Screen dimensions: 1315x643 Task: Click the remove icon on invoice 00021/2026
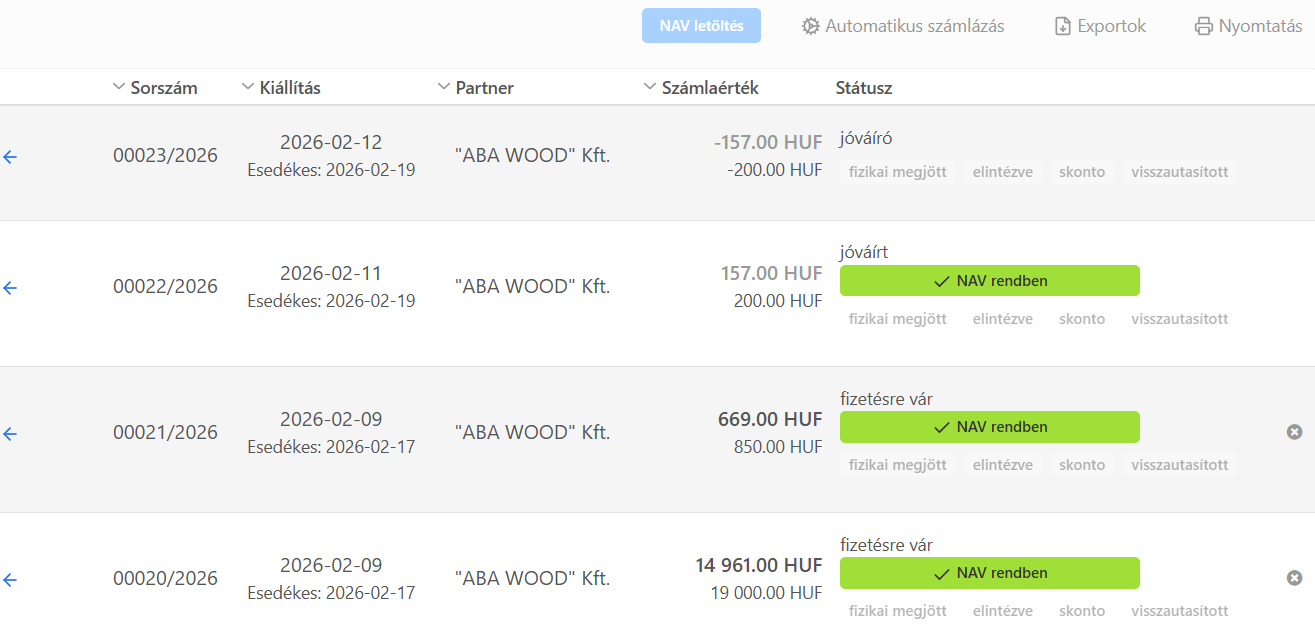coord(1294,432)
